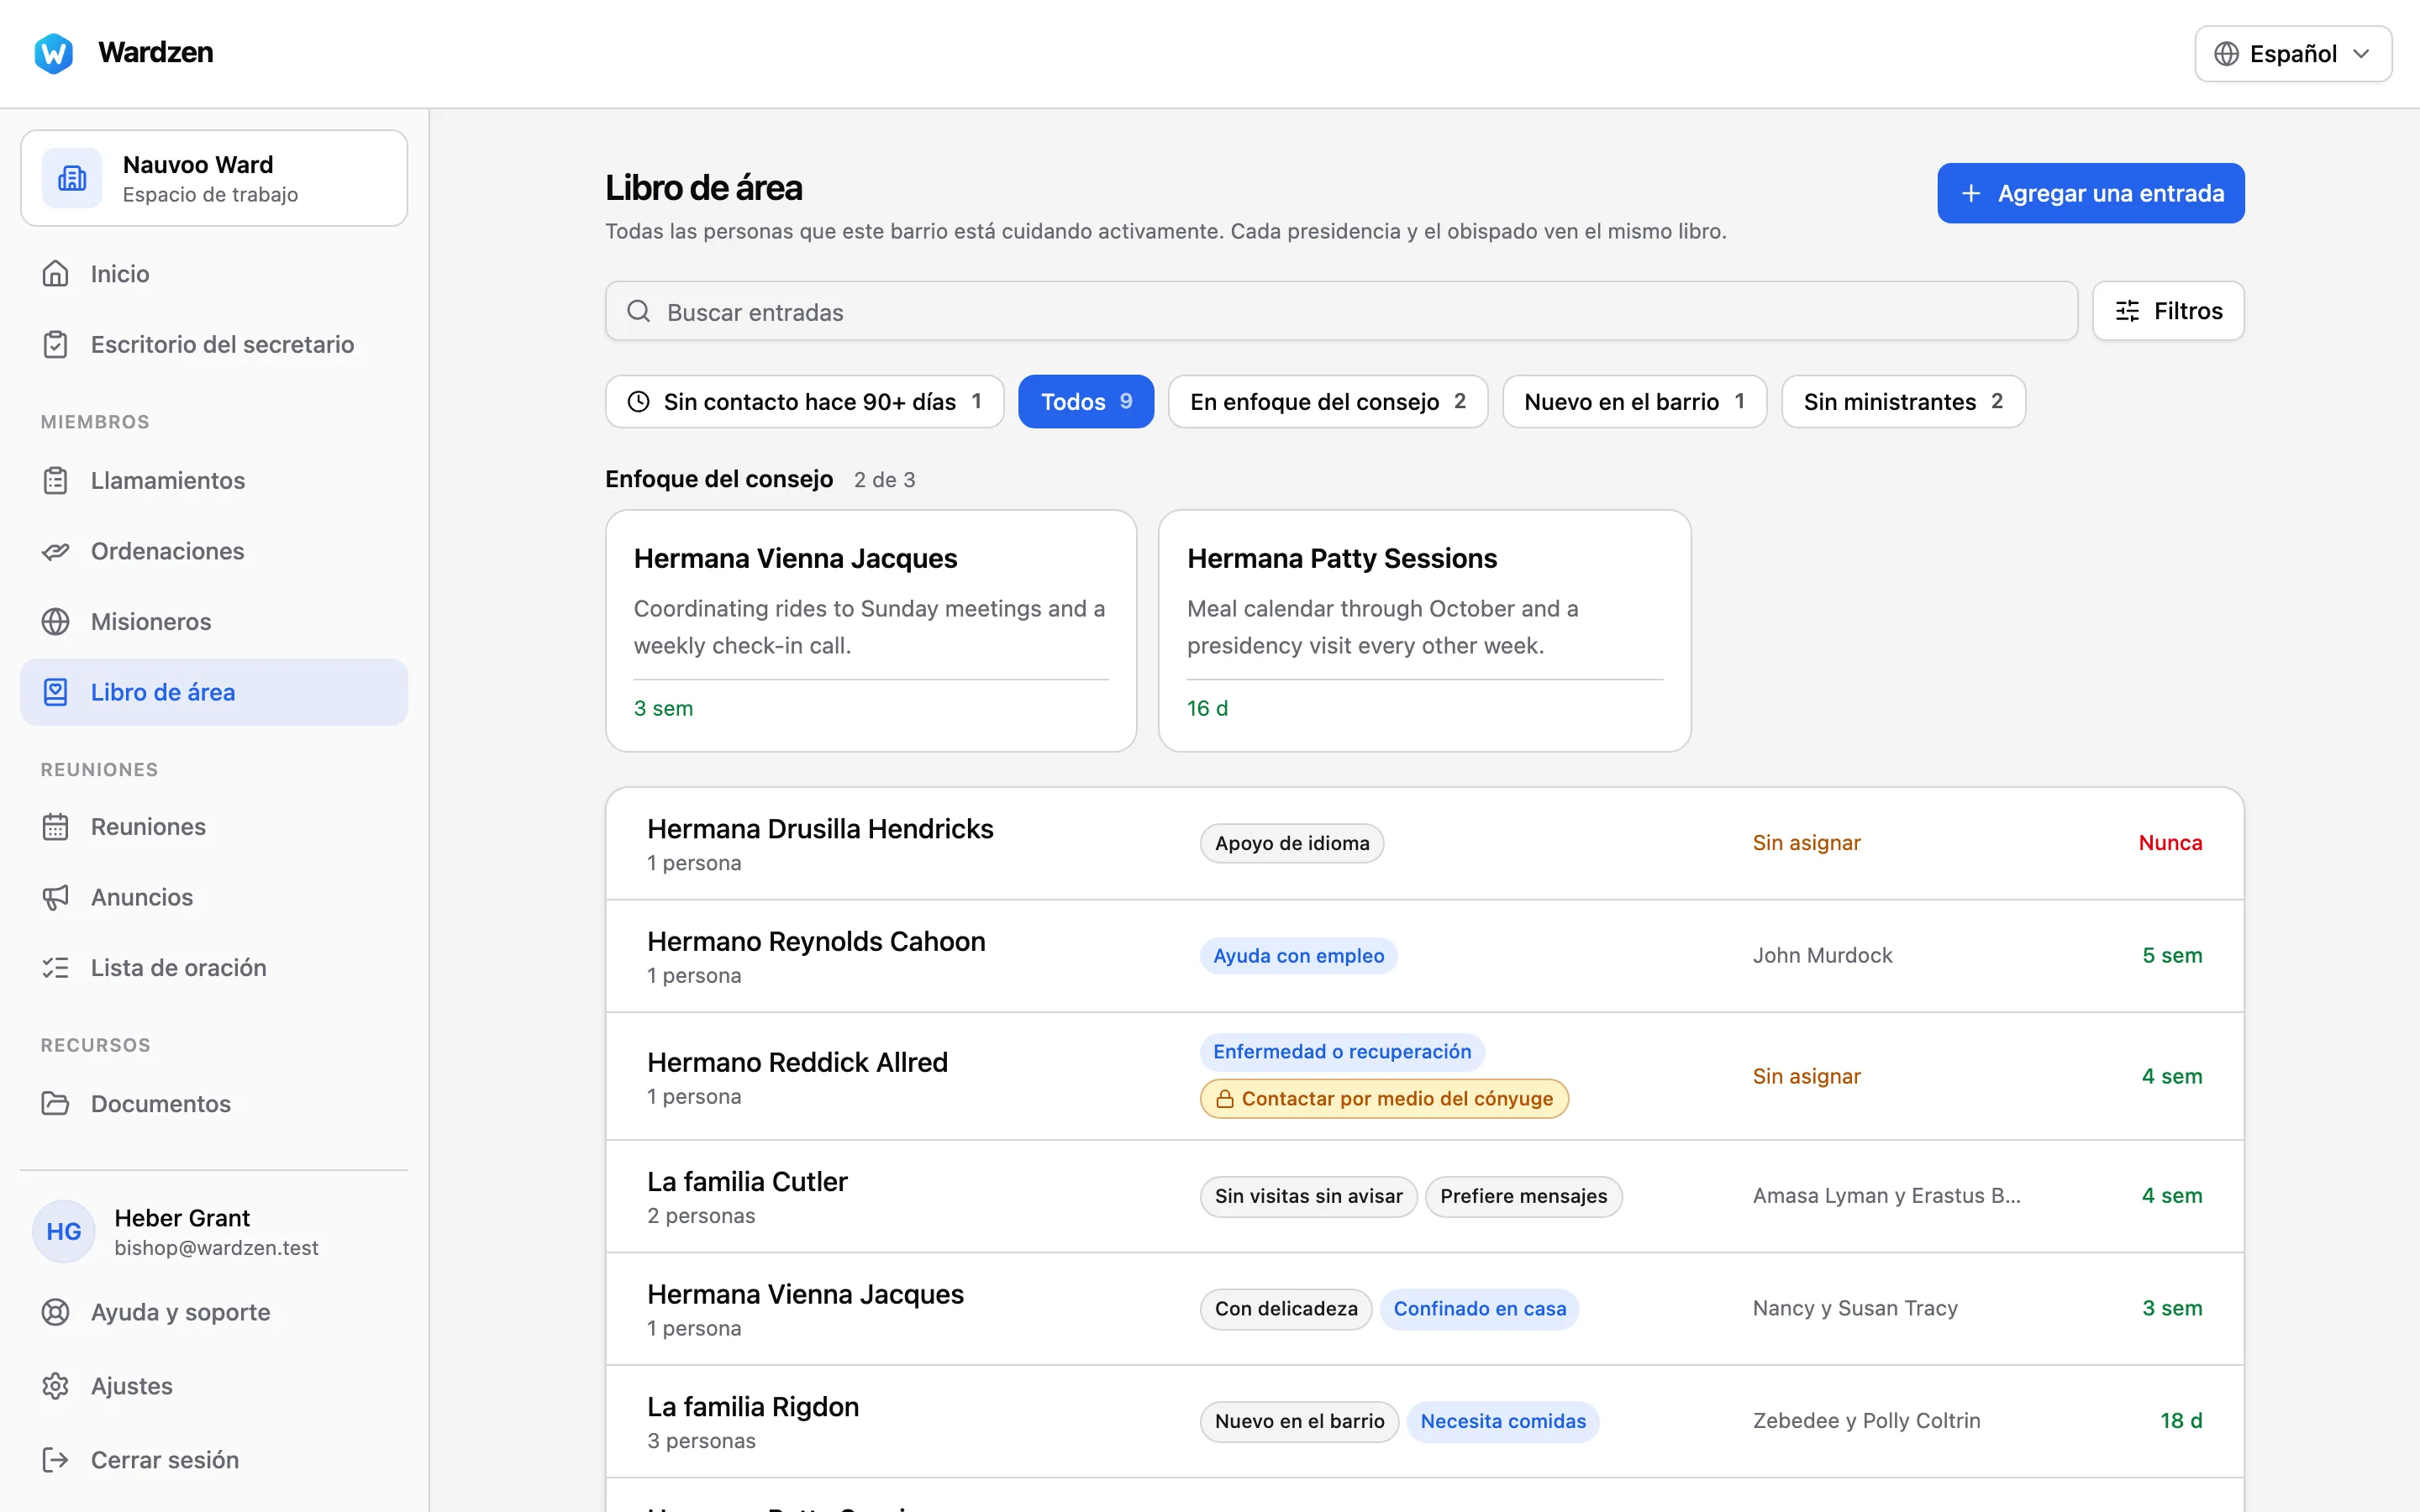Image resolution: width=2420 pixels, height=1512 pixels.
Task: Select the Todos filter chip
Action: (x=1086, y=401)
